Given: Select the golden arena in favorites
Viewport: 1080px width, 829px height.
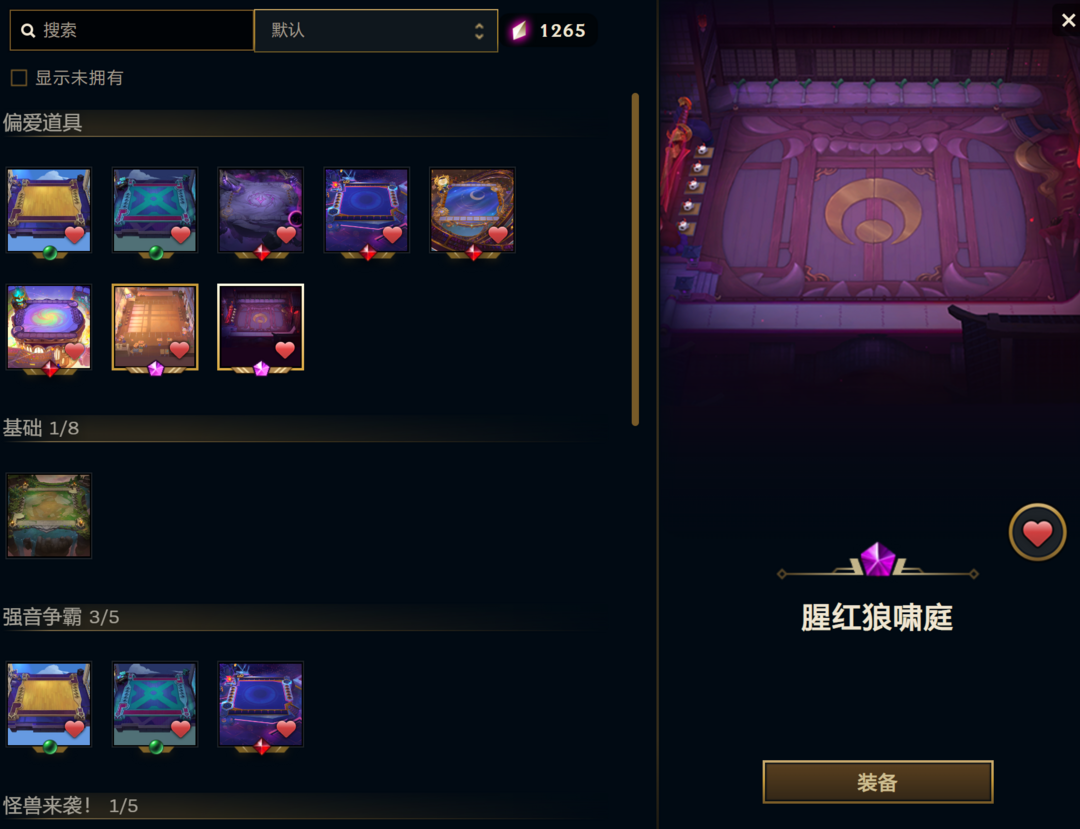Looking at the screenshot, I should (49, 210).
